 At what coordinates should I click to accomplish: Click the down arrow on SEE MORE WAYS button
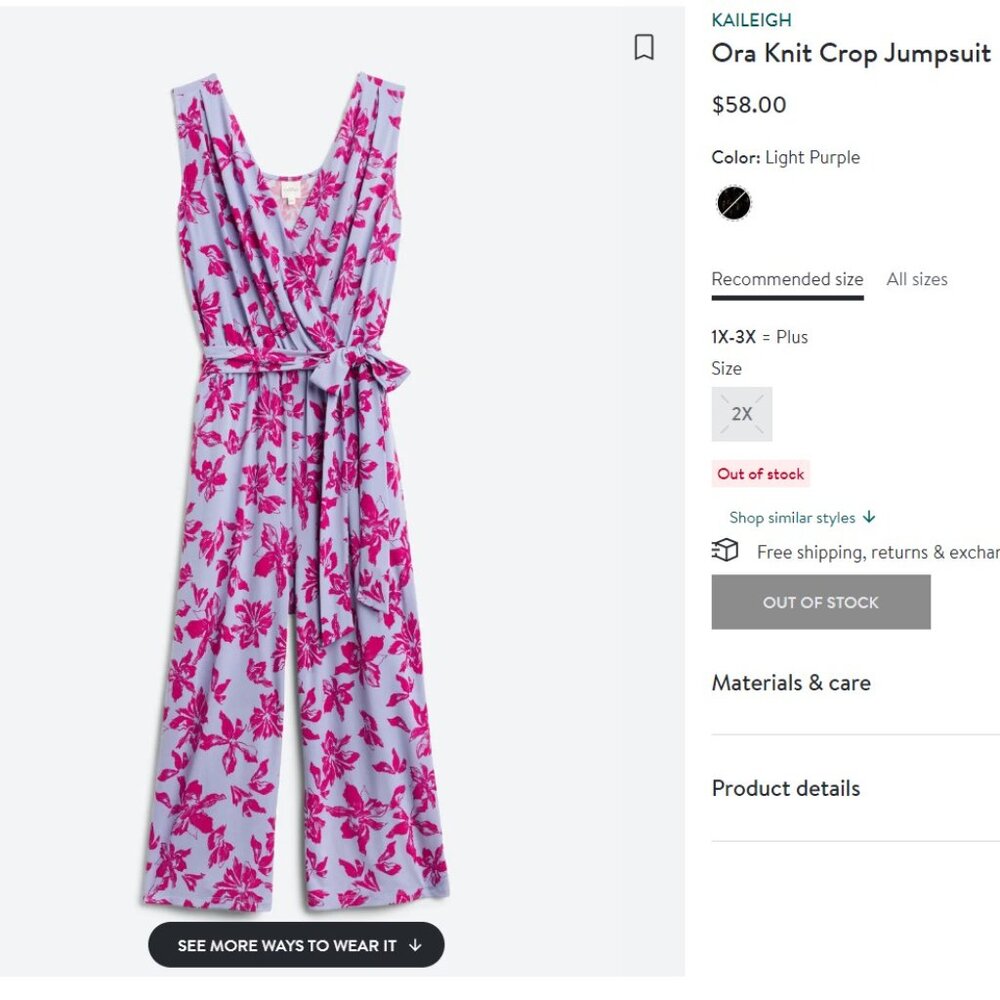pyautogui.click(x=417, y=944)
